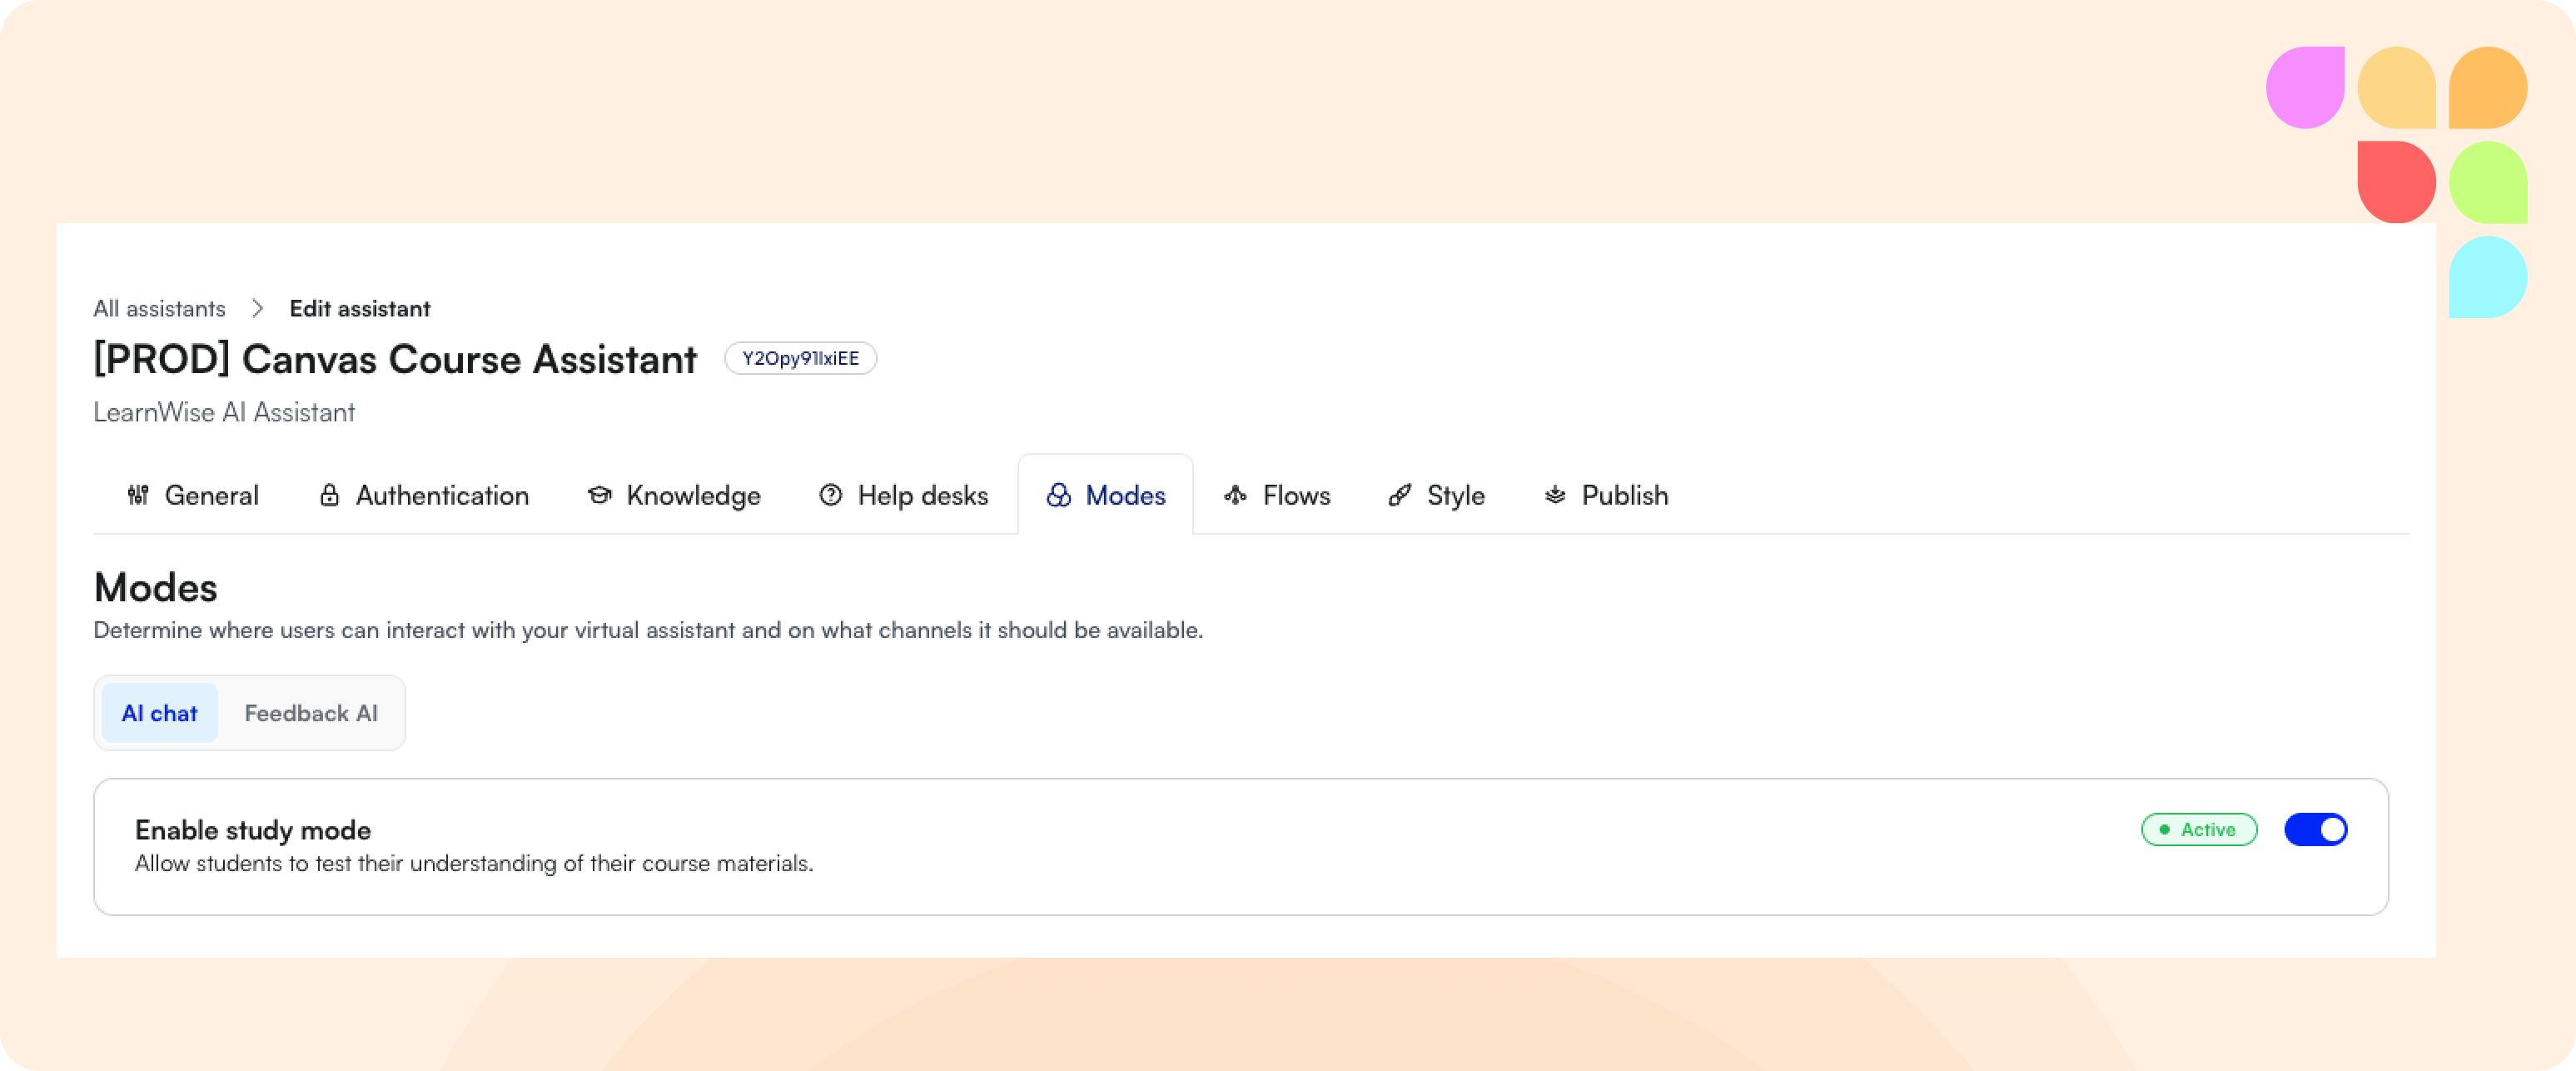Open the Help desks tab
This screenshot has height=1071, width=2576.
coord(922,495)
